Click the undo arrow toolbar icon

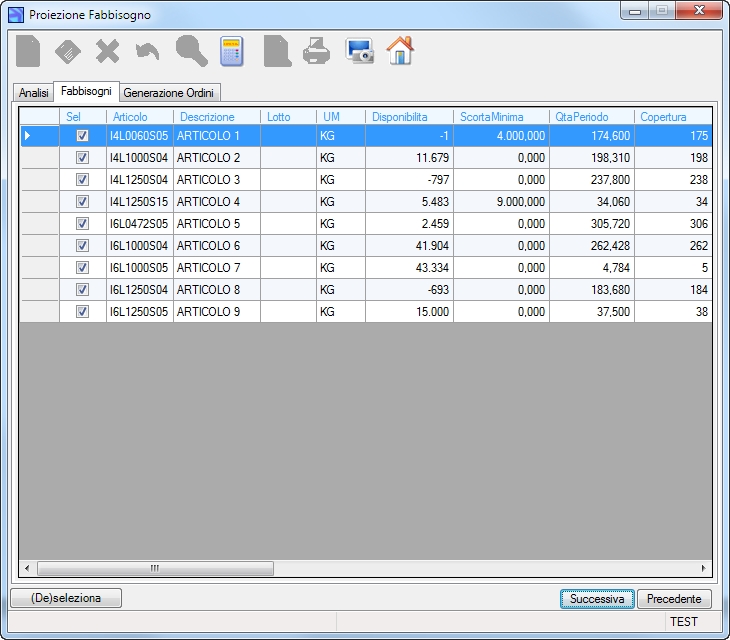(x=148, y=52)
